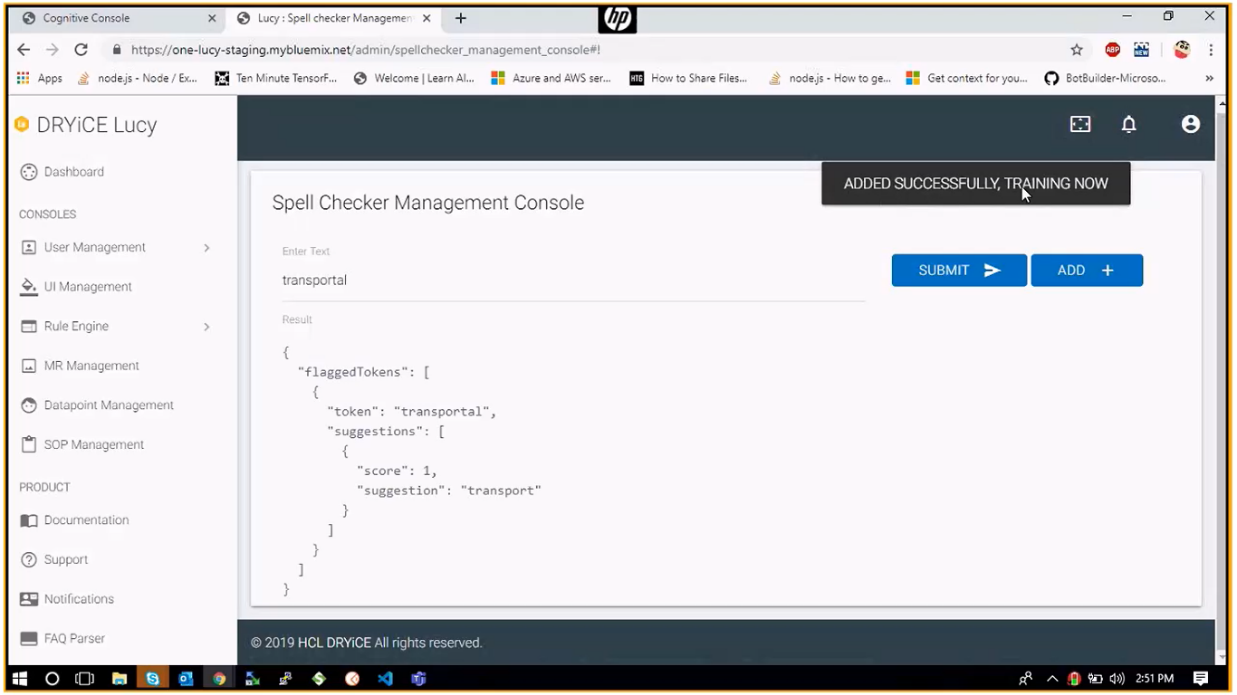Image resolution: width=1237 pixels, height=695 pixels.
Task: Open Windows Task View
Action: coord(85,678)
